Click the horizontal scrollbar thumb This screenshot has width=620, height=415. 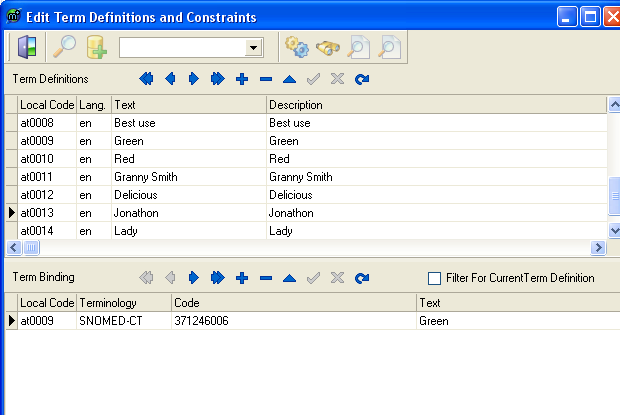click(x=32, y=248)
